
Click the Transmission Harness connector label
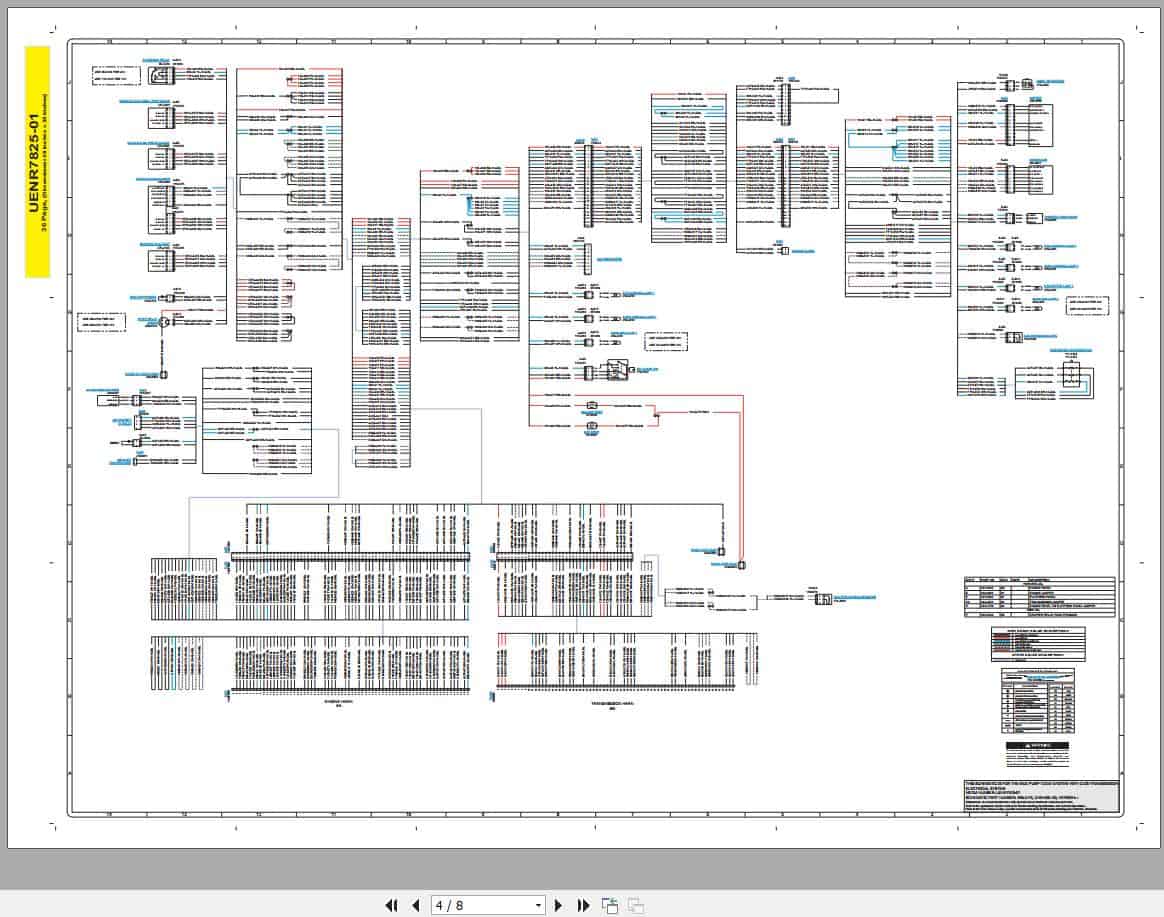(612, 705)
